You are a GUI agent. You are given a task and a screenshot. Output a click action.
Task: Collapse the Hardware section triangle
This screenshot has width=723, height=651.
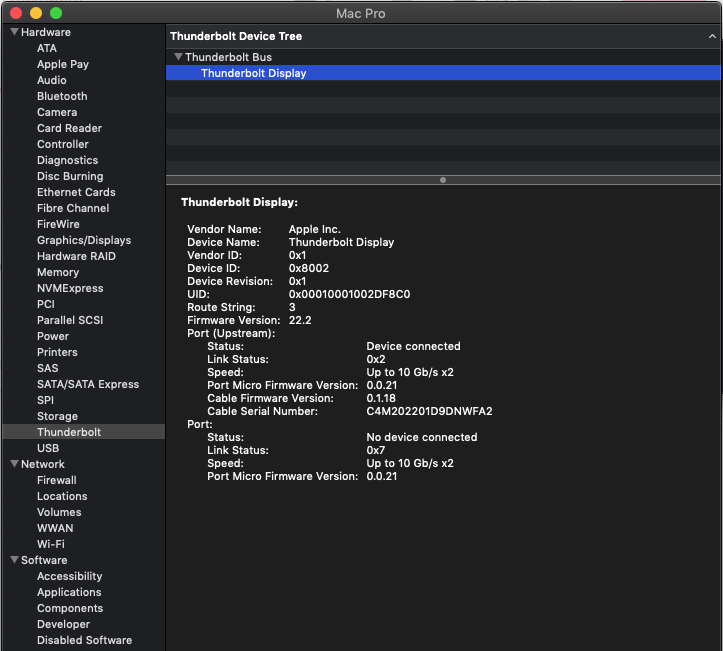[x=14, y=32]
